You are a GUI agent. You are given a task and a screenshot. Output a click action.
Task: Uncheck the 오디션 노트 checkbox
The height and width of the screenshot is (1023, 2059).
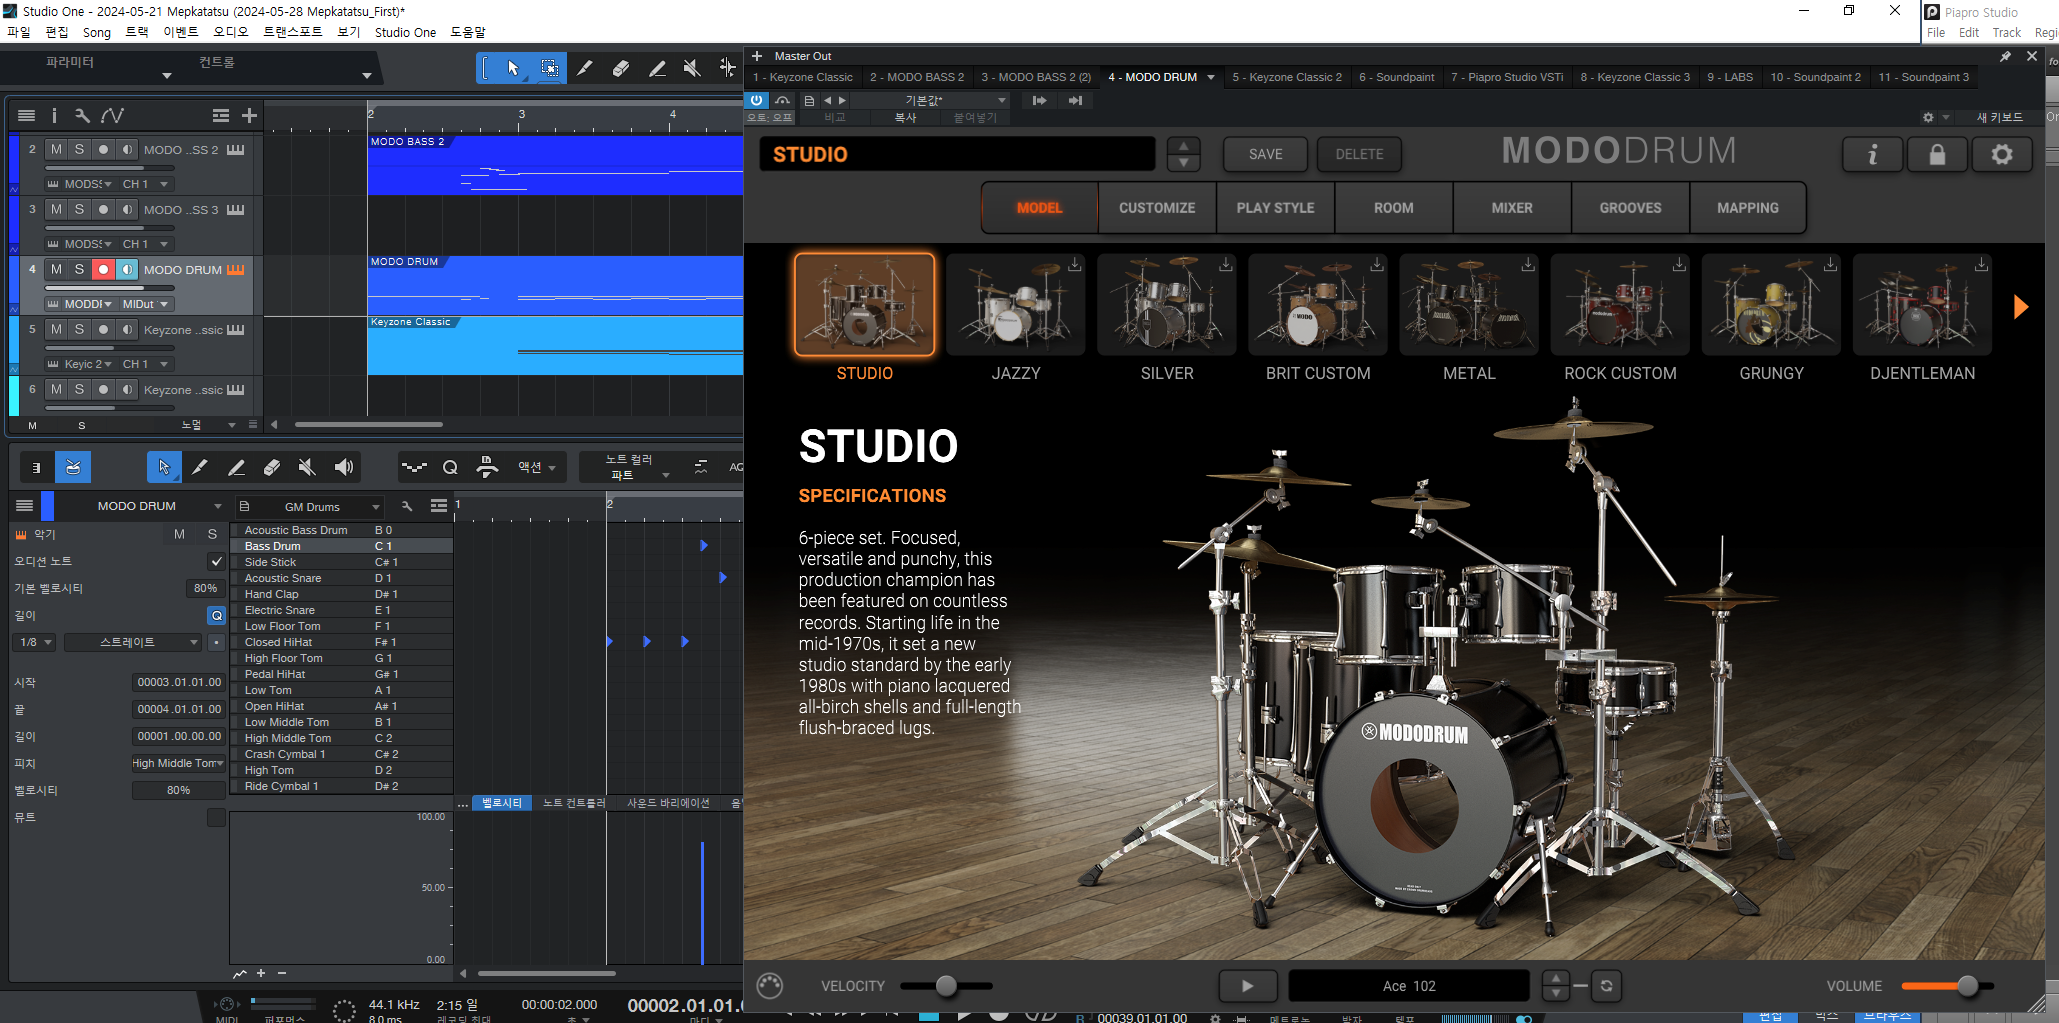point(216,561)
